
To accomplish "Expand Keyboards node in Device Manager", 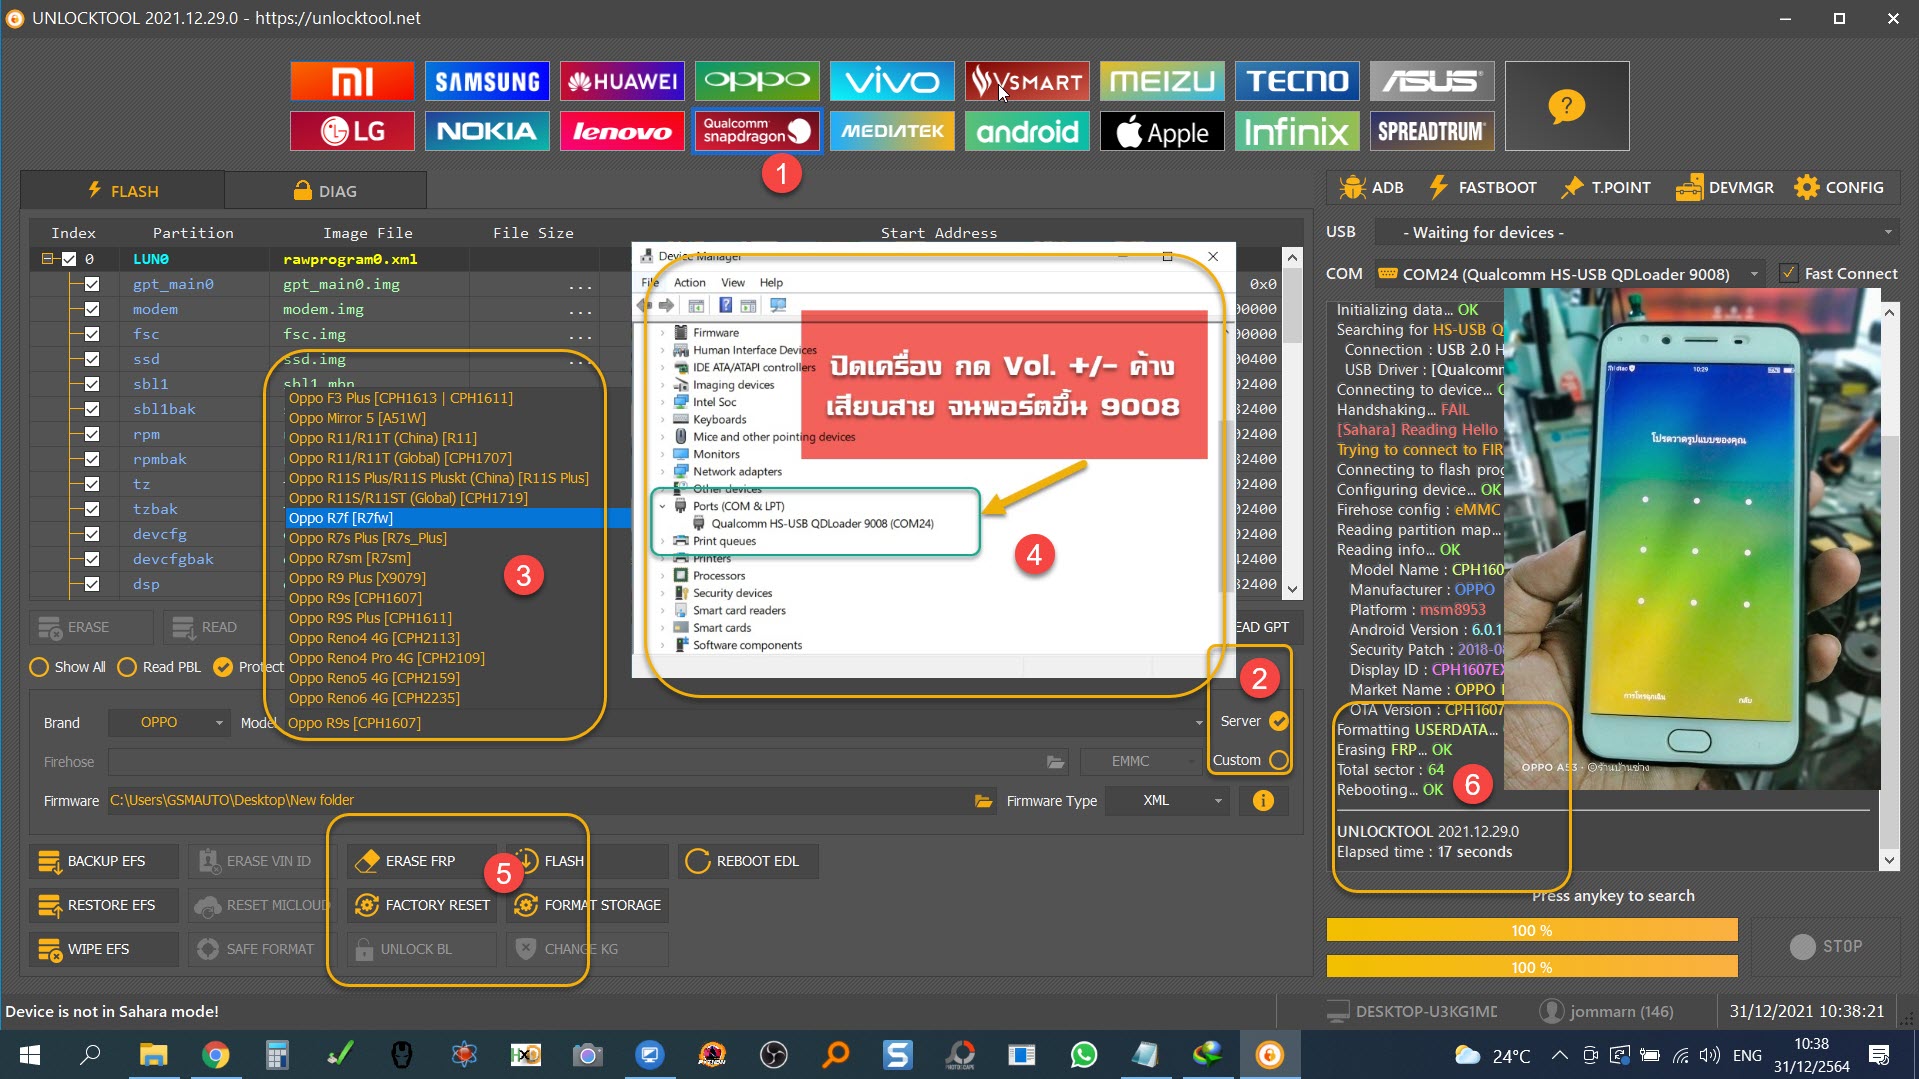I will coord(662,420).
